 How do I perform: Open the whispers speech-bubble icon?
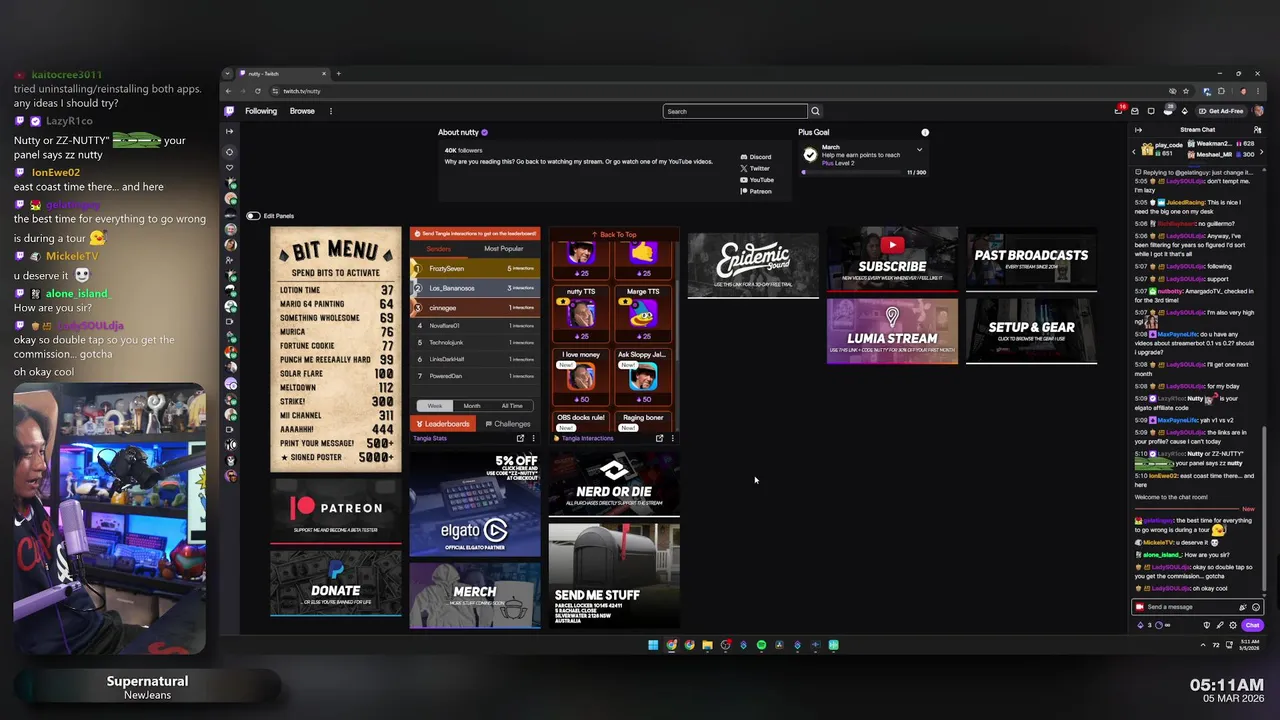click(x=1151, y=111)
